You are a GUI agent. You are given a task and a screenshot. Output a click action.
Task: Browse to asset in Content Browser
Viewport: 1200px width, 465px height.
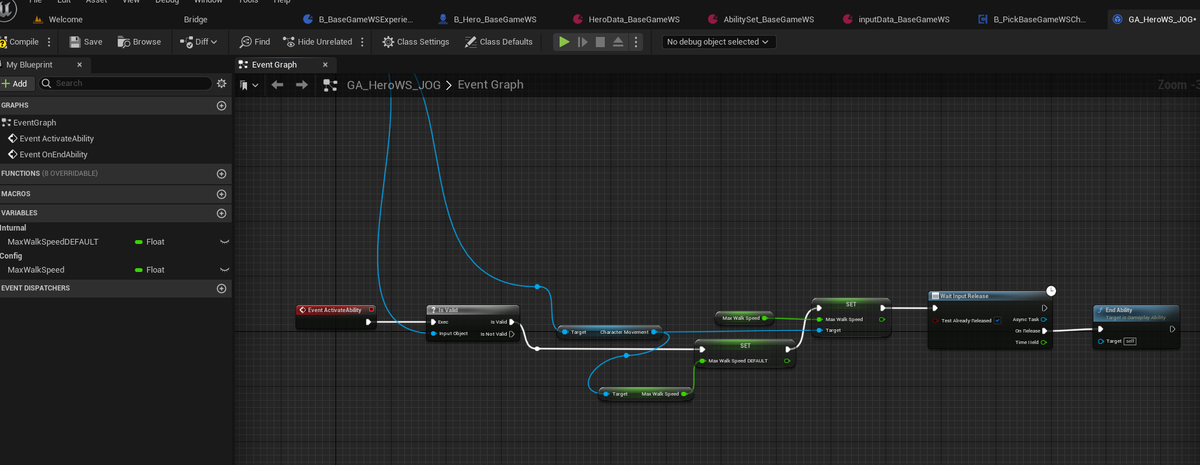coord(139,42)
